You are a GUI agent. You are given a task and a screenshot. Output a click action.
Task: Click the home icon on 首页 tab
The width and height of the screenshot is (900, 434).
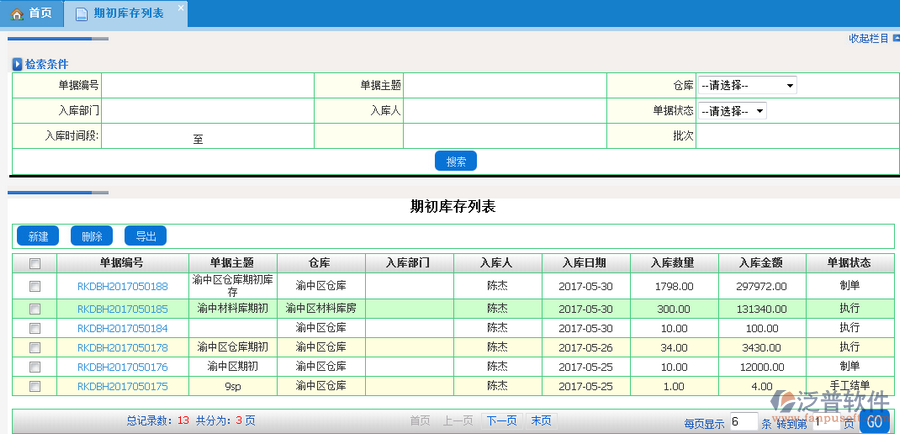click(x=17, y=13)
